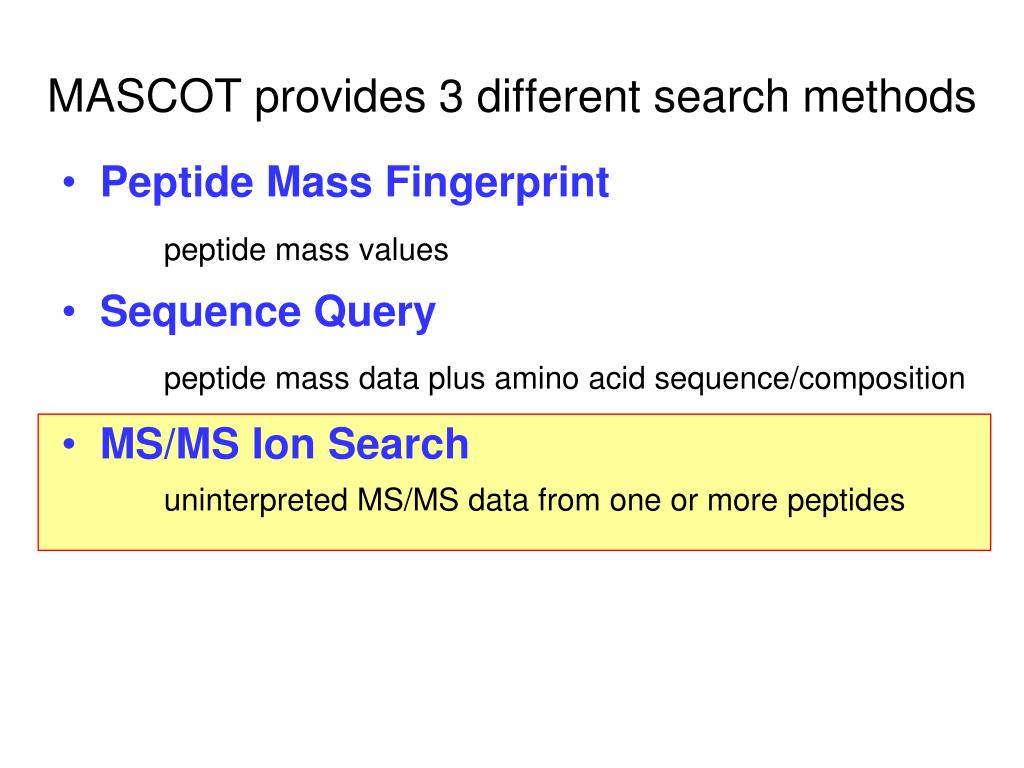Click the word 'peptides' in last description
The height and width of the screenshot is (768, 1024).
846,502
